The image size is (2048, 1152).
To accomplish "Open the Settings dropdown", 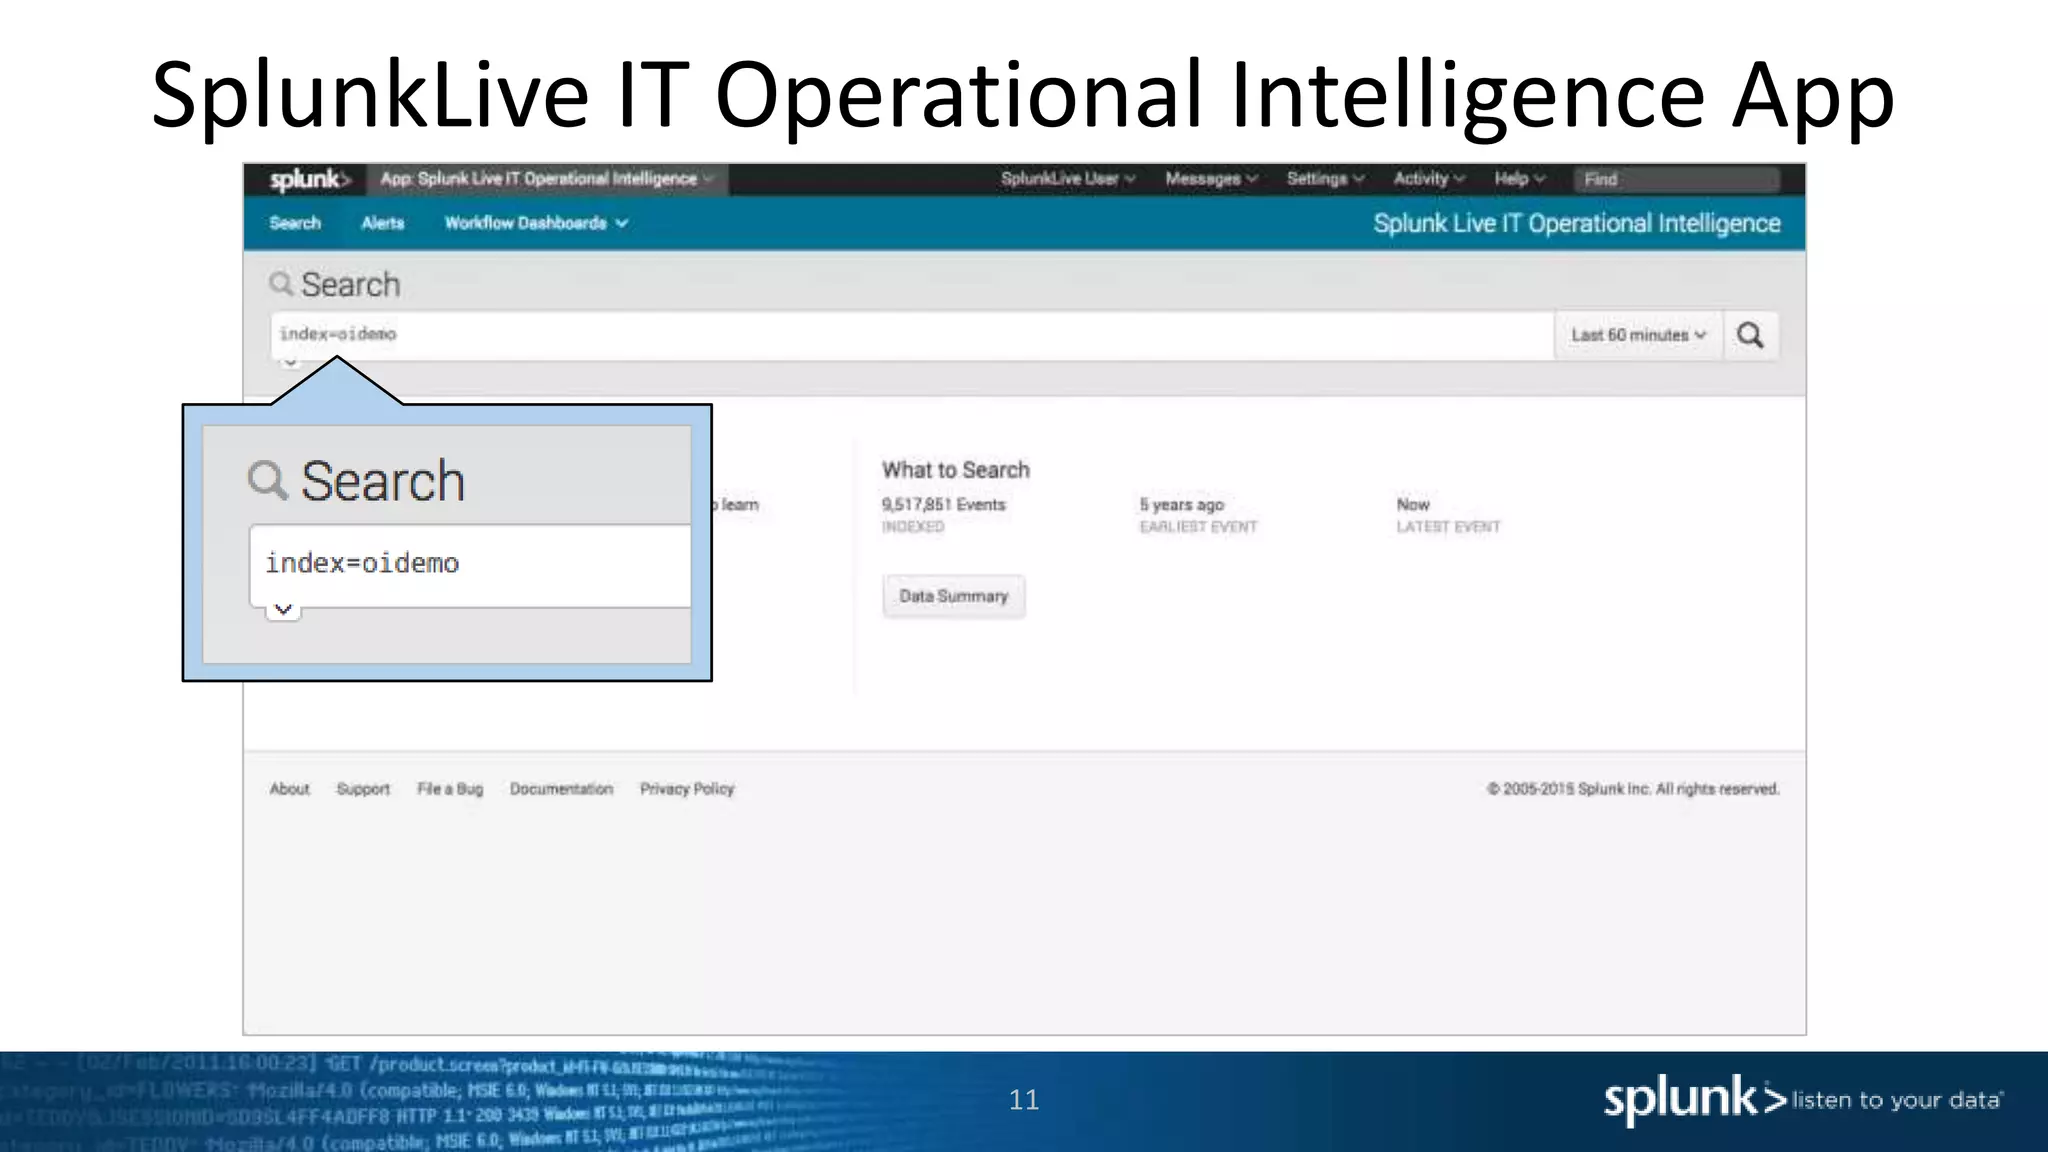I will 1325,179.
